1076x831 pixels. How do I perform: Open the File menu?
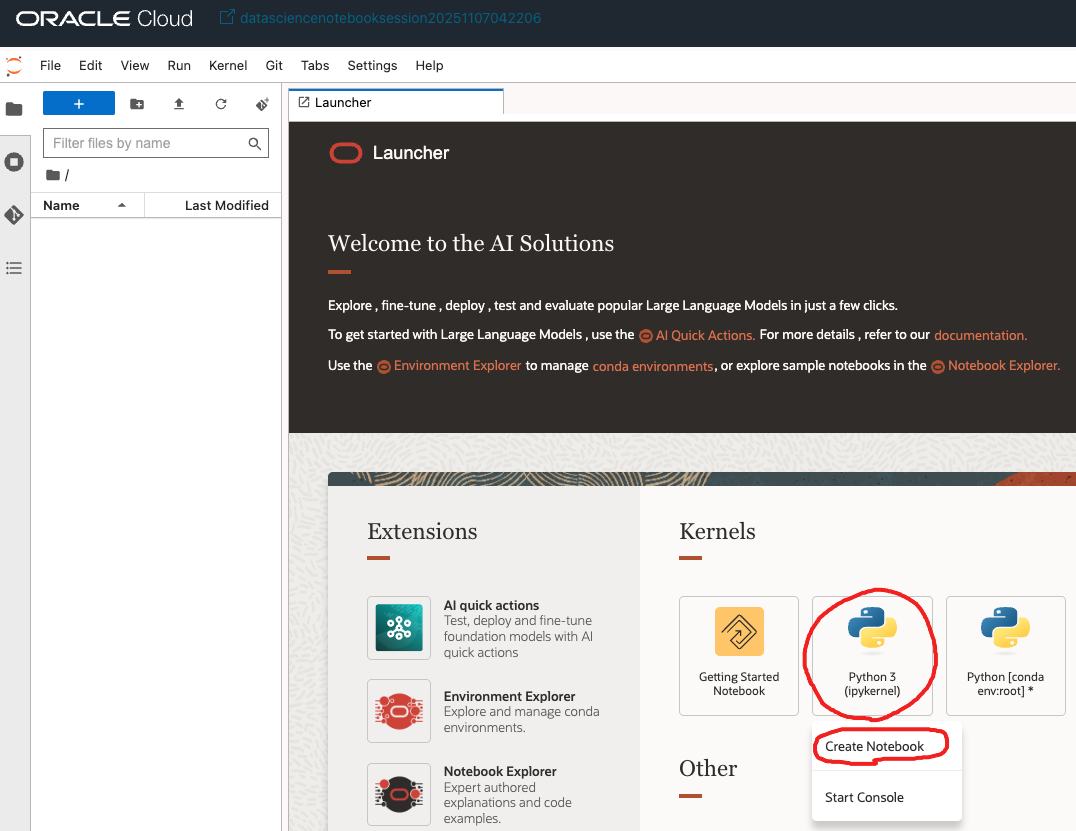point(50,65)
